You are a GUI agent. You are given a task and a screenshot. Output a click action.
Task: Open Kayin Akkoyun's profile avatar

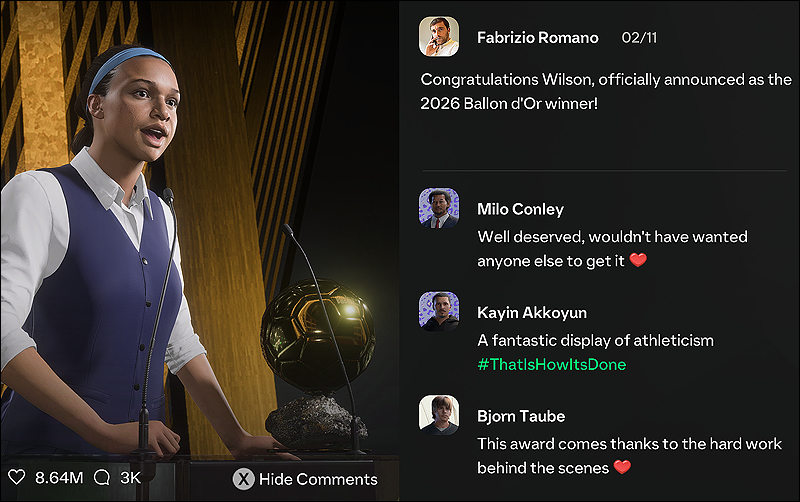439,312
